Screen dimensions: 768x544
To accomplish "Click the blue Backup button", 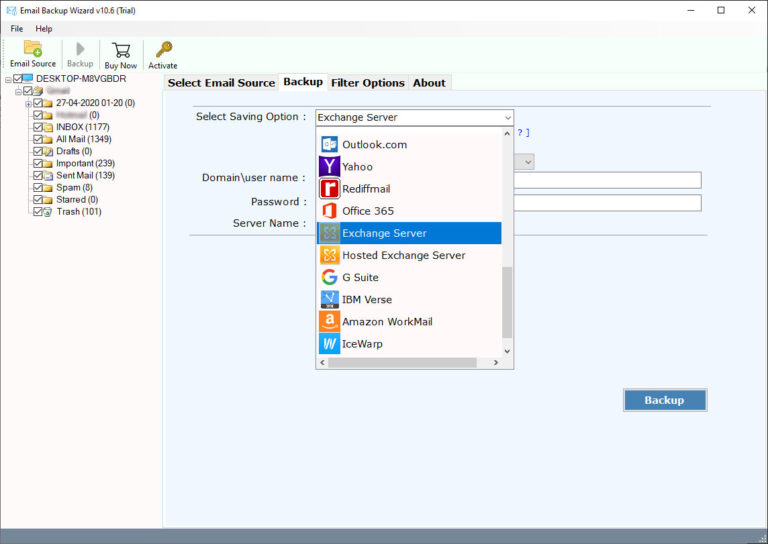I will tap(665, 400).
